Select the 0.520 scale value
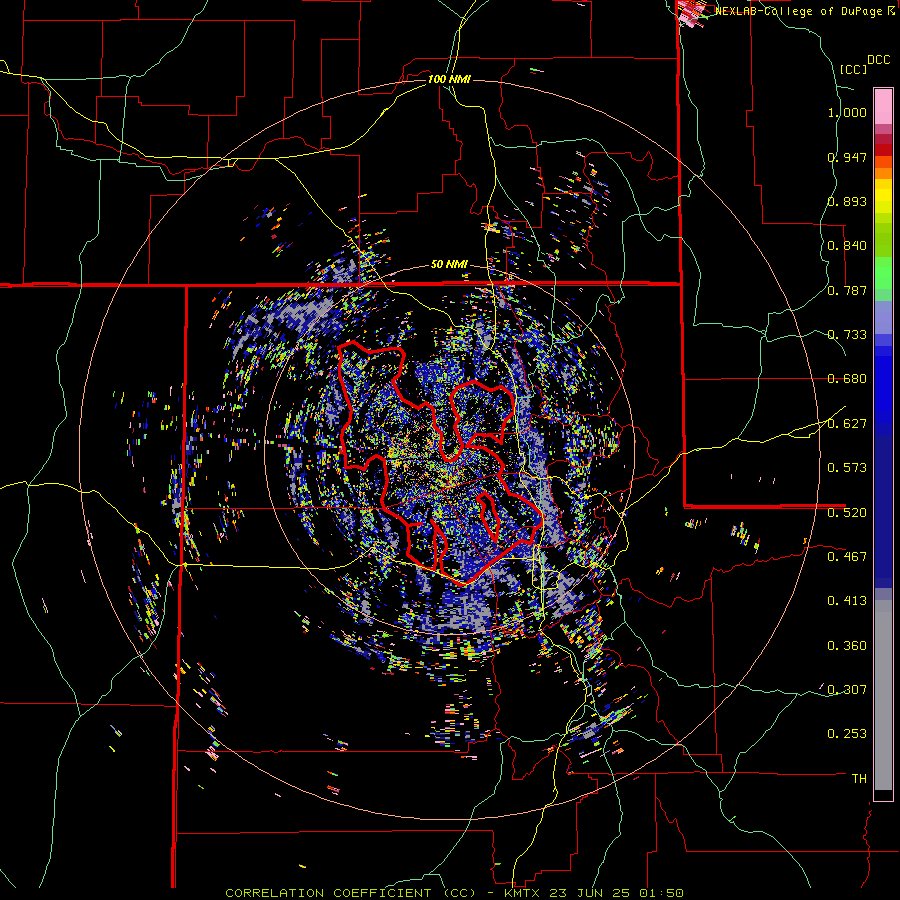 coord(847,512)
